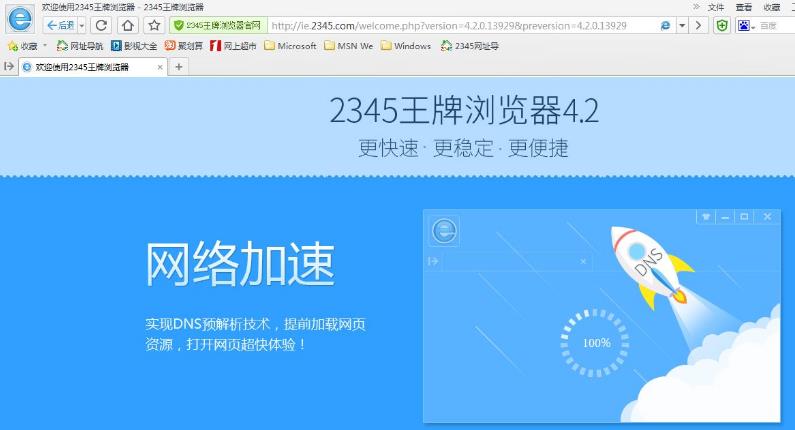Open the Baidu search engine selector
The height and width of the screenshot is (430, 795).
[x=746, y=25]
